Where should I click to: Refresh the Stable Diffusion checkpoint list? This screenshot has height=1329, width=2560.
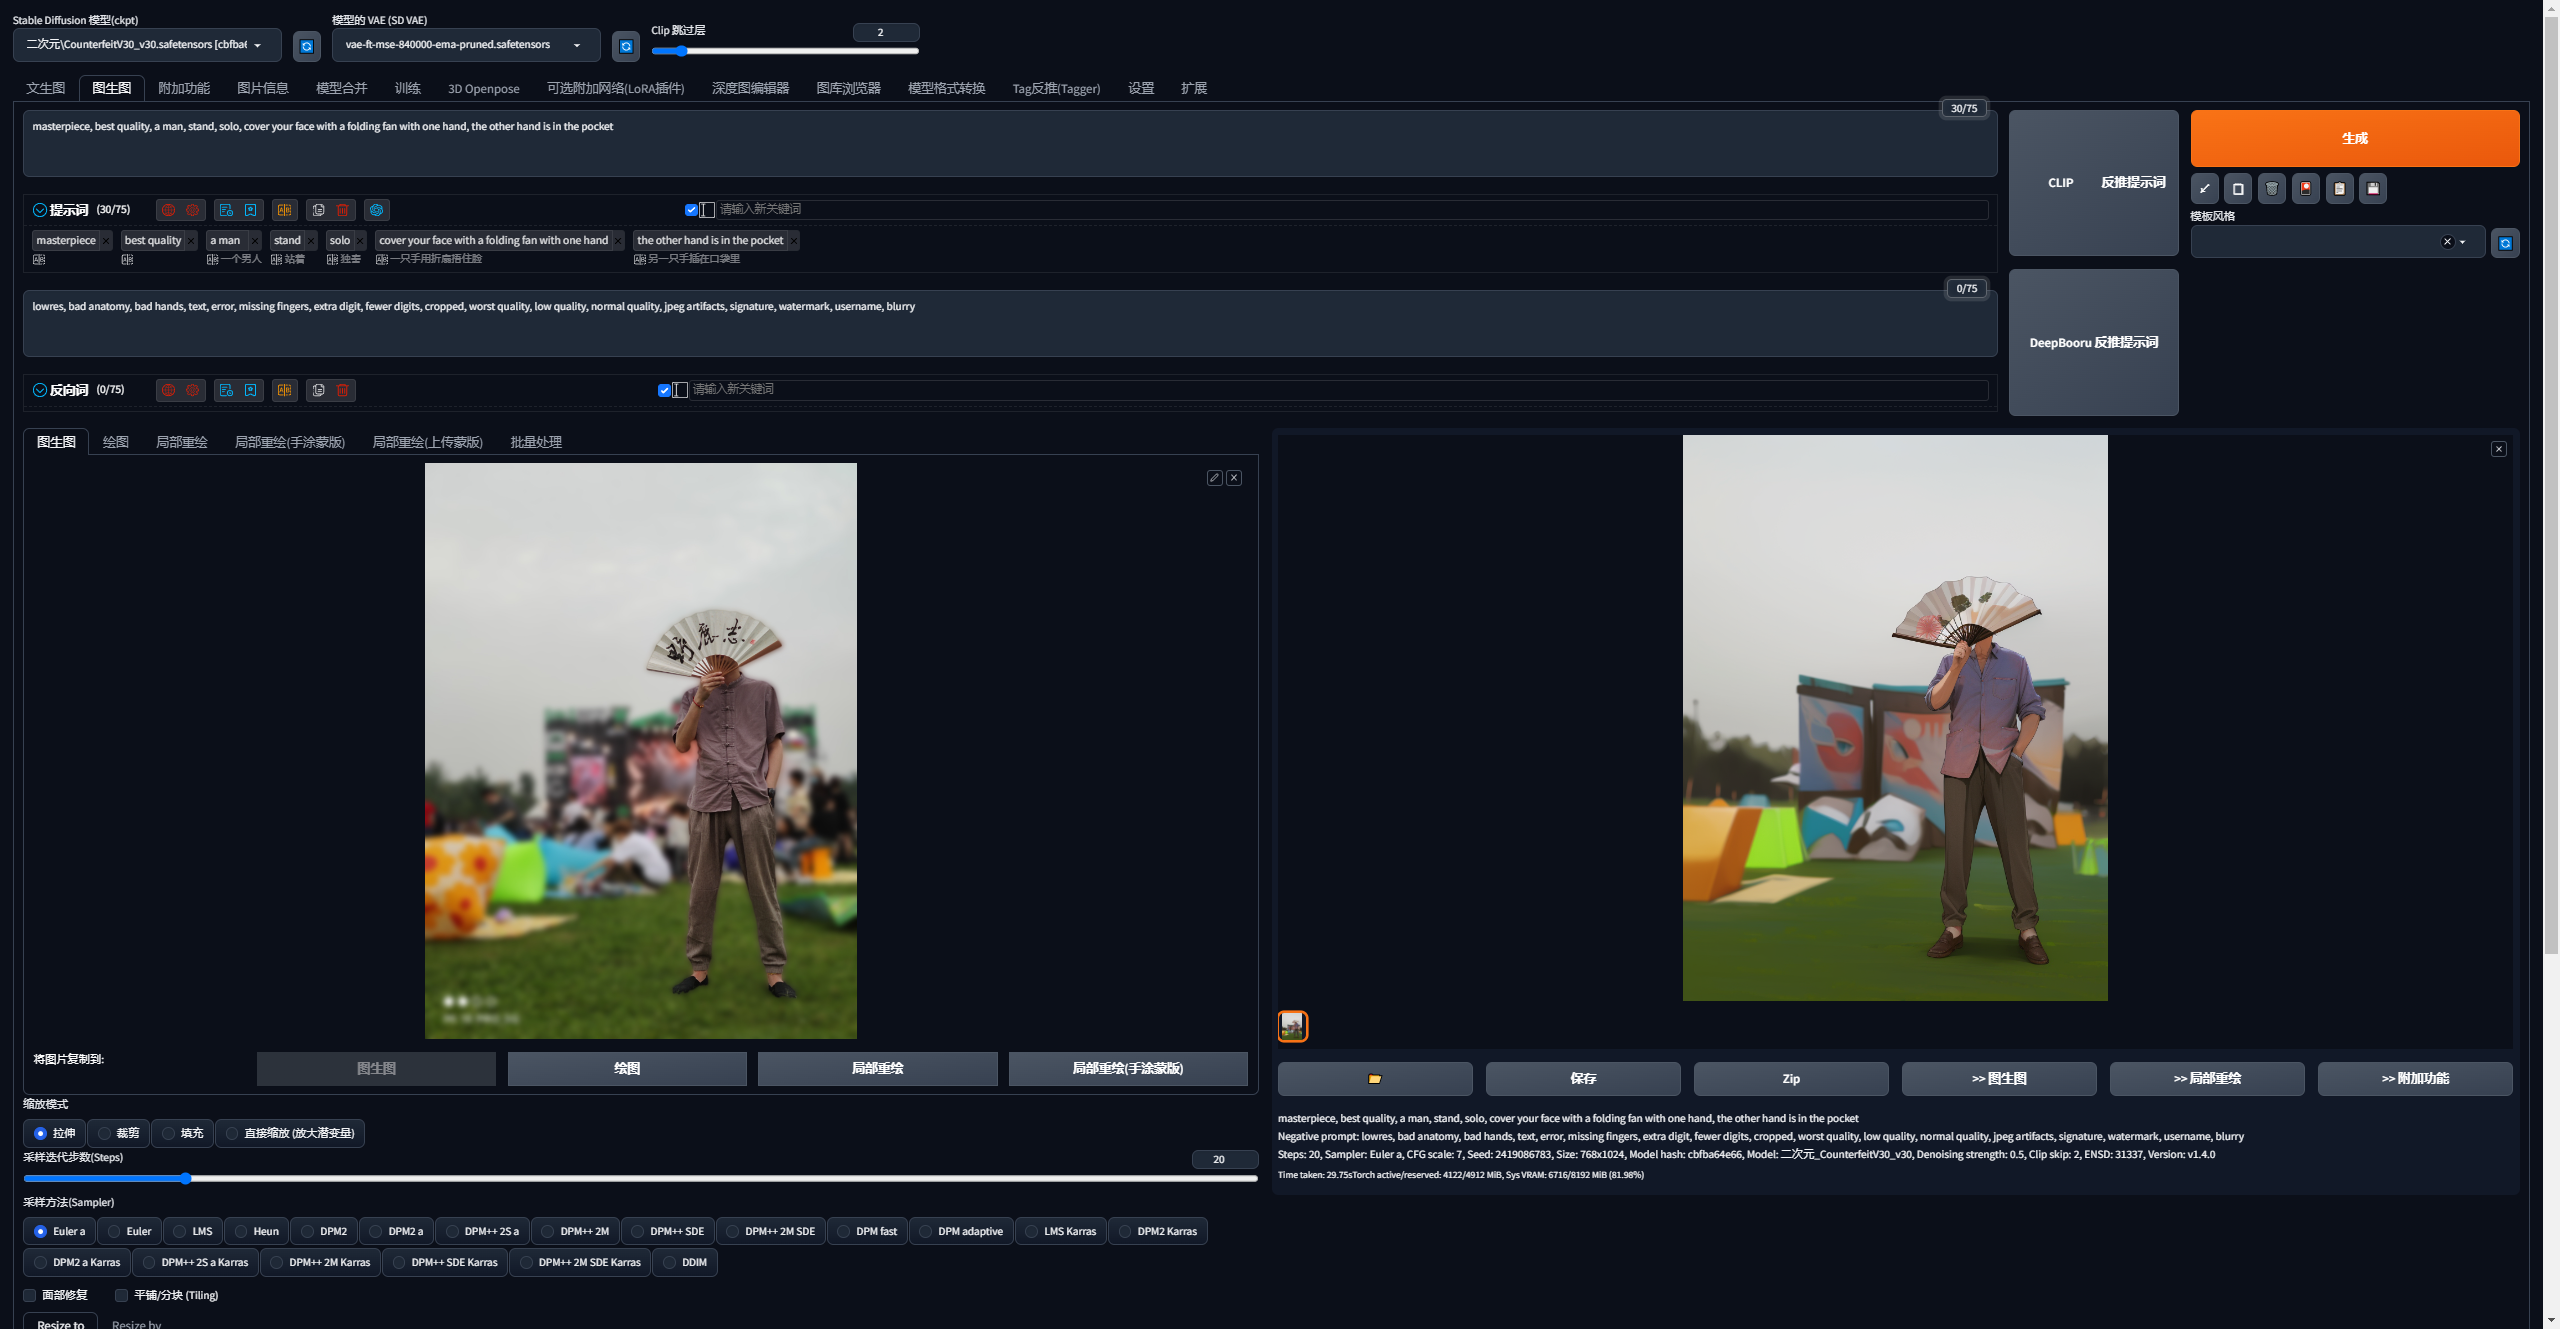307,46
